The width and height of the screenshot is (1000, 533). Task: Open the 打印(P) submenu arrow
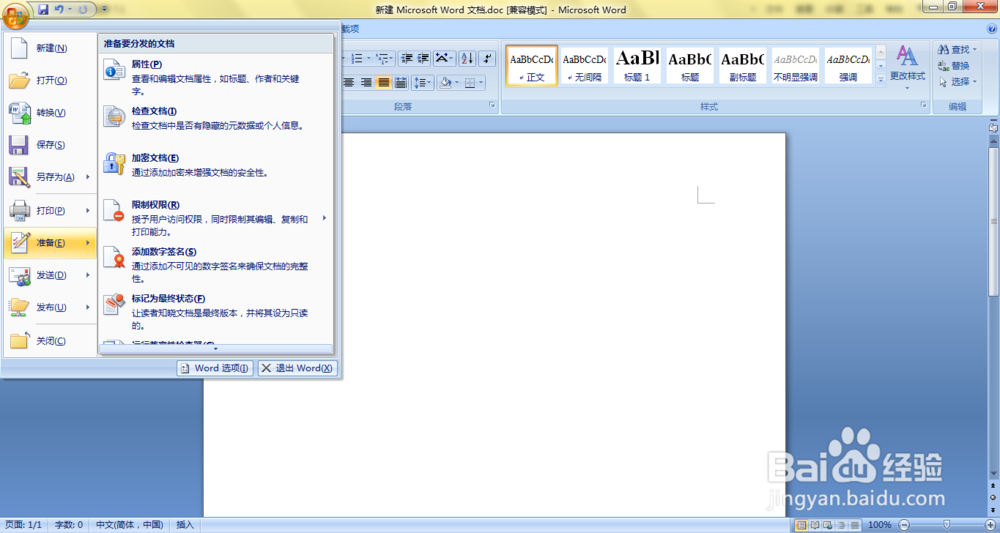(x=88, y=210)
